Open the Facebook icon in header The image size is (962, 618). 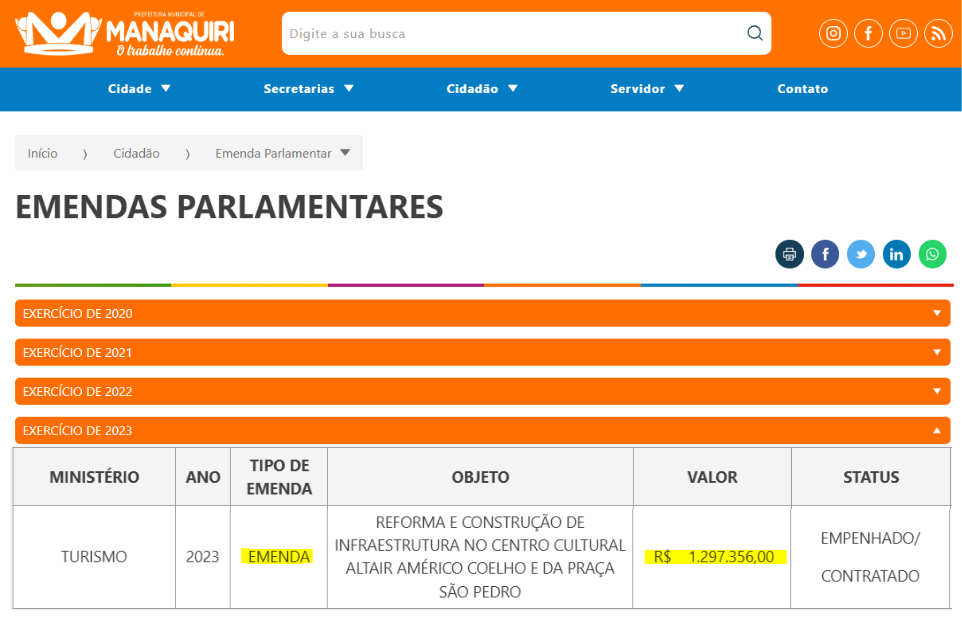[868, 34]
